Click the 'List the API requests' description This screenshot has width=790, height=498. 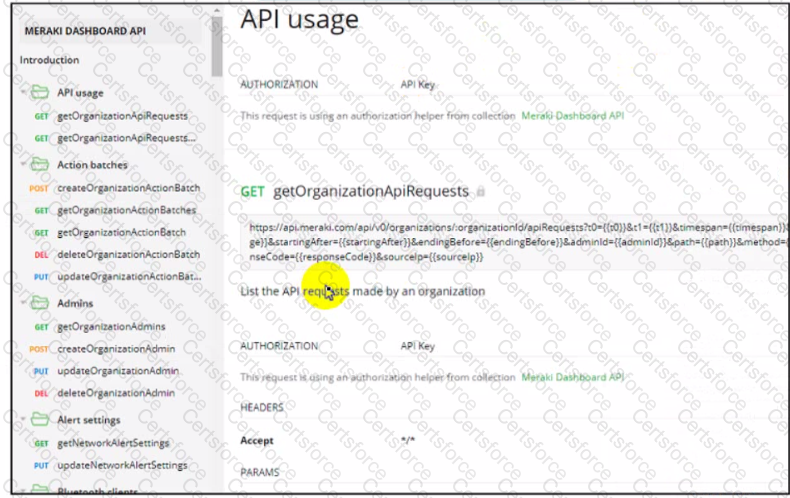click(363, 291)
